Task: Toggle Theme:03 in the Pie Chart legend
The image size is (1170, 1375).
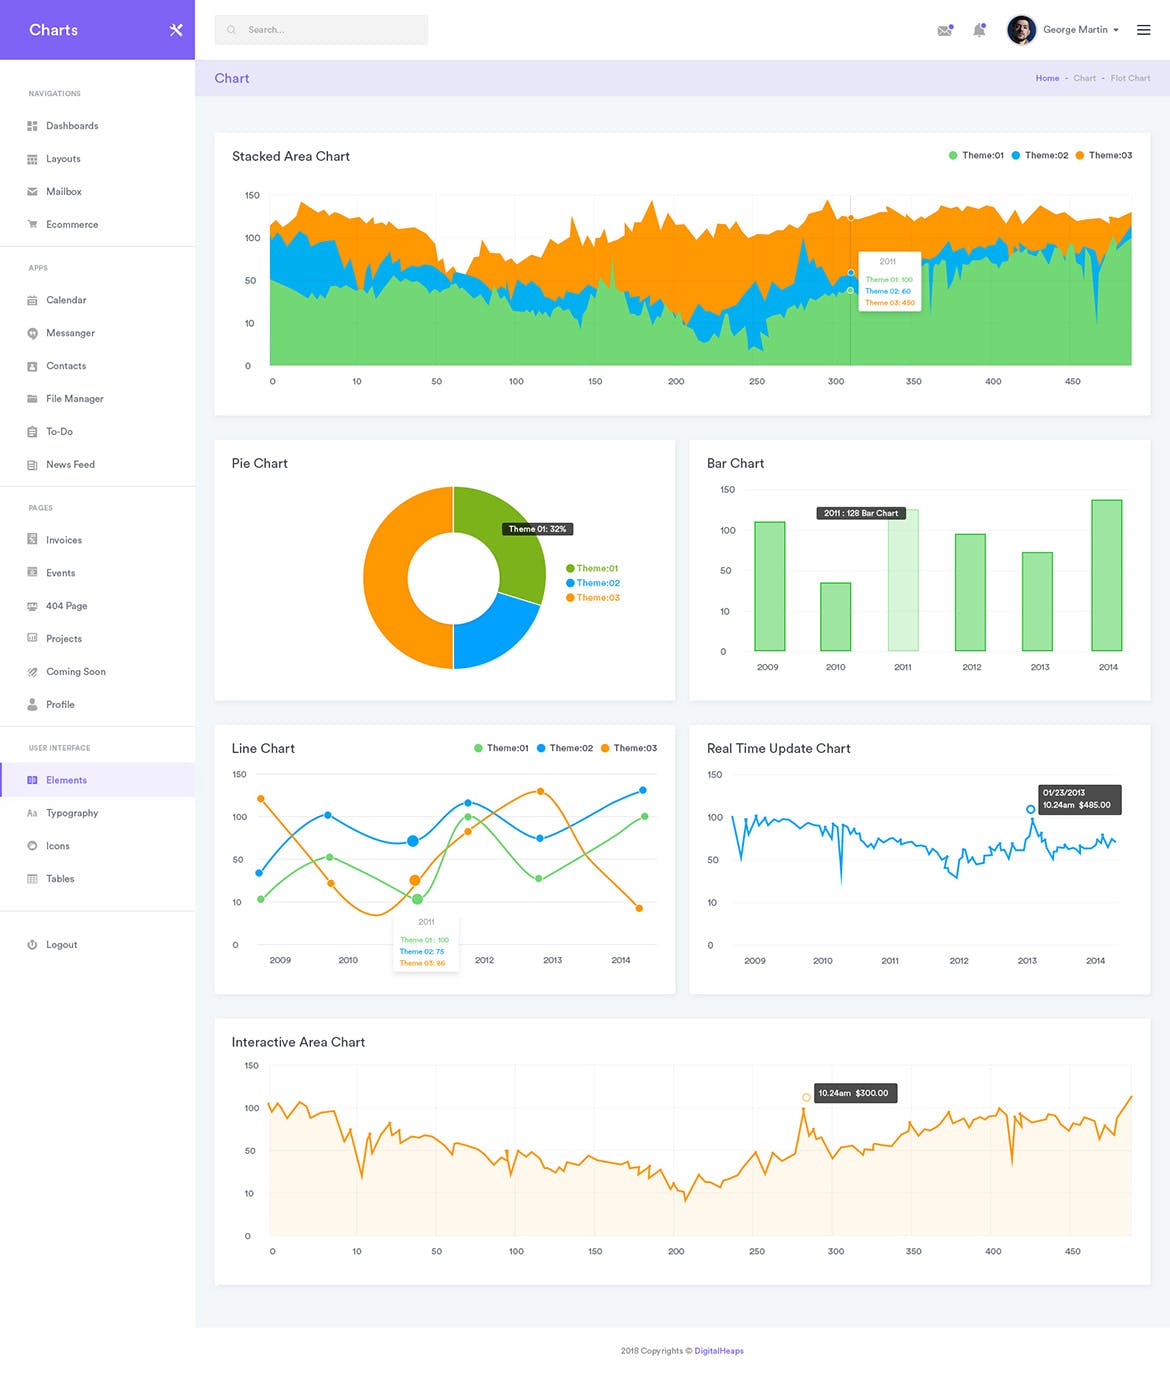Action: [595, 597]
